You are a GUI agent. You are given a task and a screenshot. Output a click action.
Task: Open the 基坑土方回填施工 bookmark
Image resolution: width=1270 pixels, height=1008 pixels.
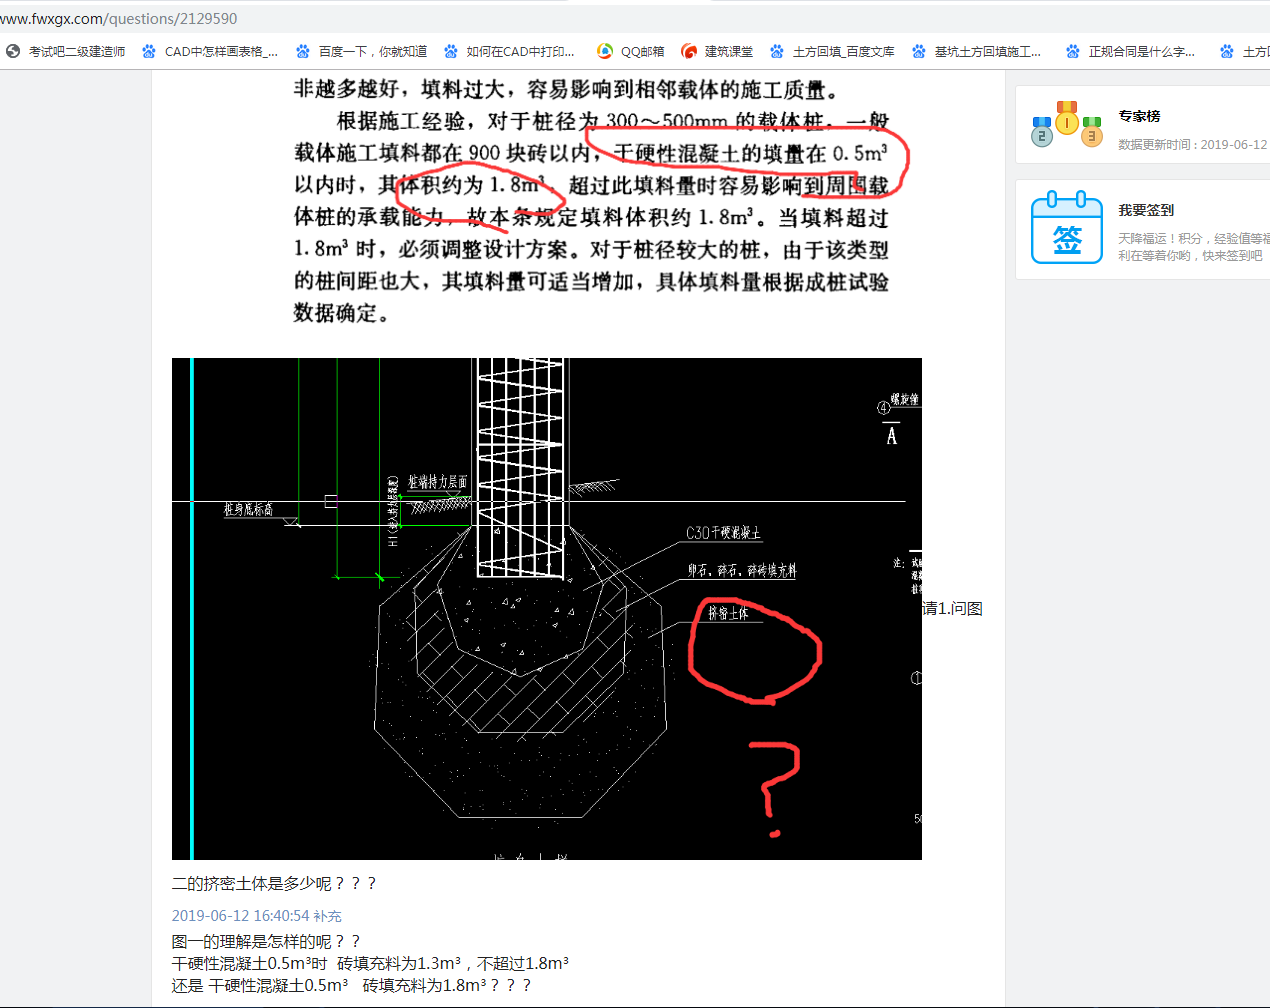(x=977, y=51)
